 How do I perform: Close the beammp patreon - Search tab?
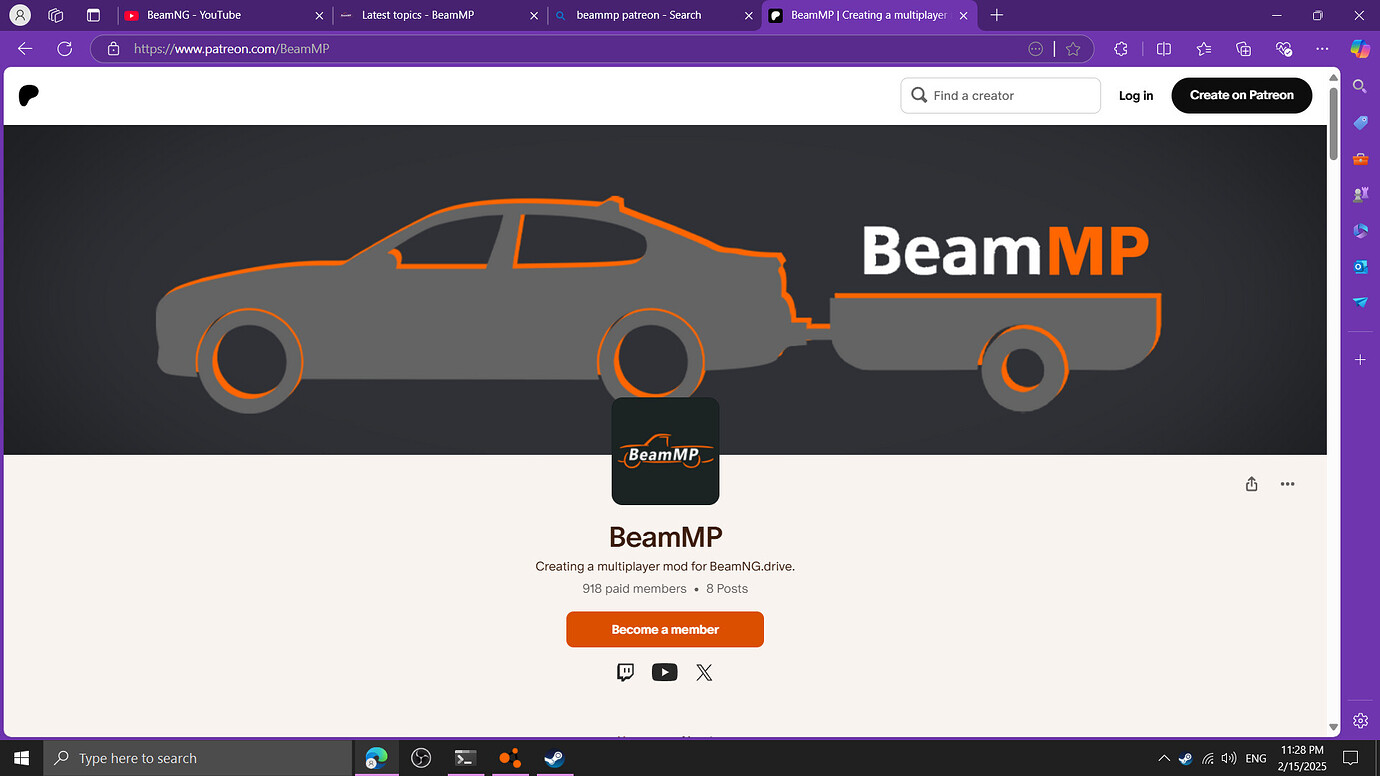coord(748,15)
